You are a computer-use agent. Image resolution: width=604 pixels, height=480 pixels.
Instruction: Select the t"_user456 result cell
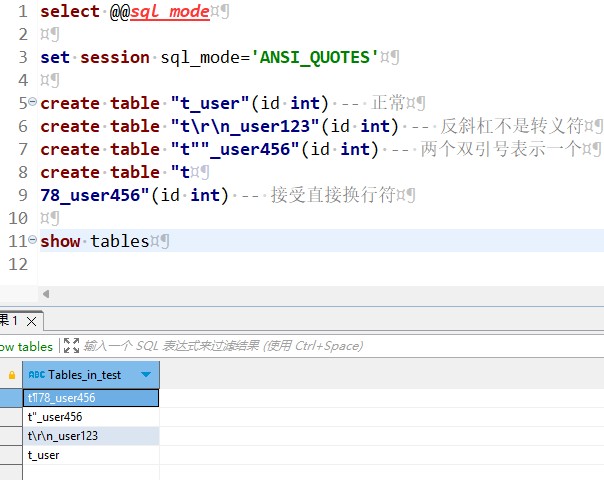click(90, 417)
